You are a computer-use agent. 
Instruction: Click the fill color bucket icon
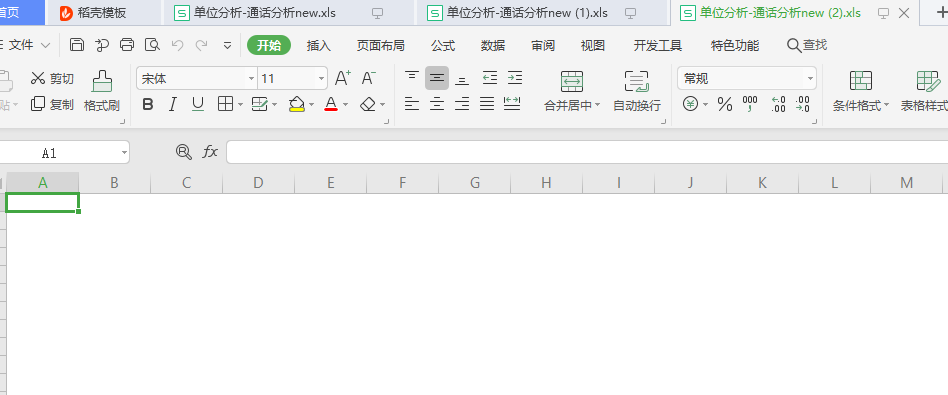(296, 105)
